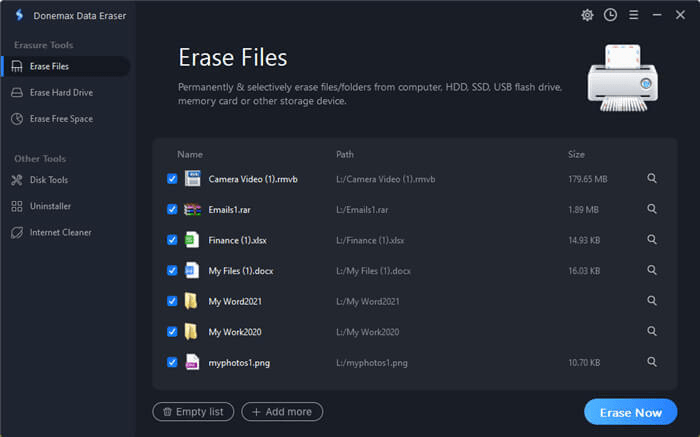
Task: Click the magnifier icon for myphotos1.png
Action: (652, 362)
